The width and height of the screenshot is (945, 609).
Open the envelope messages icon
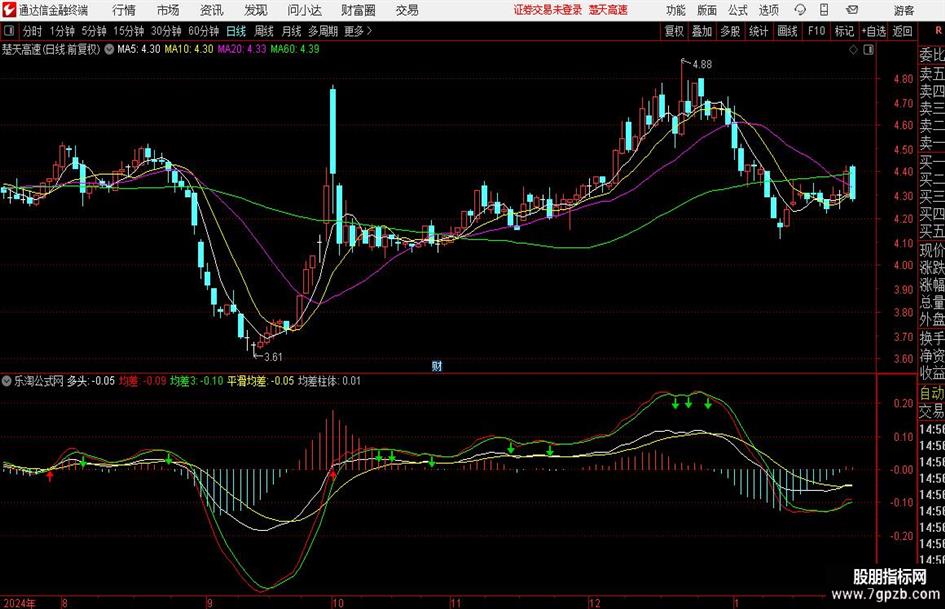point(852,10)
